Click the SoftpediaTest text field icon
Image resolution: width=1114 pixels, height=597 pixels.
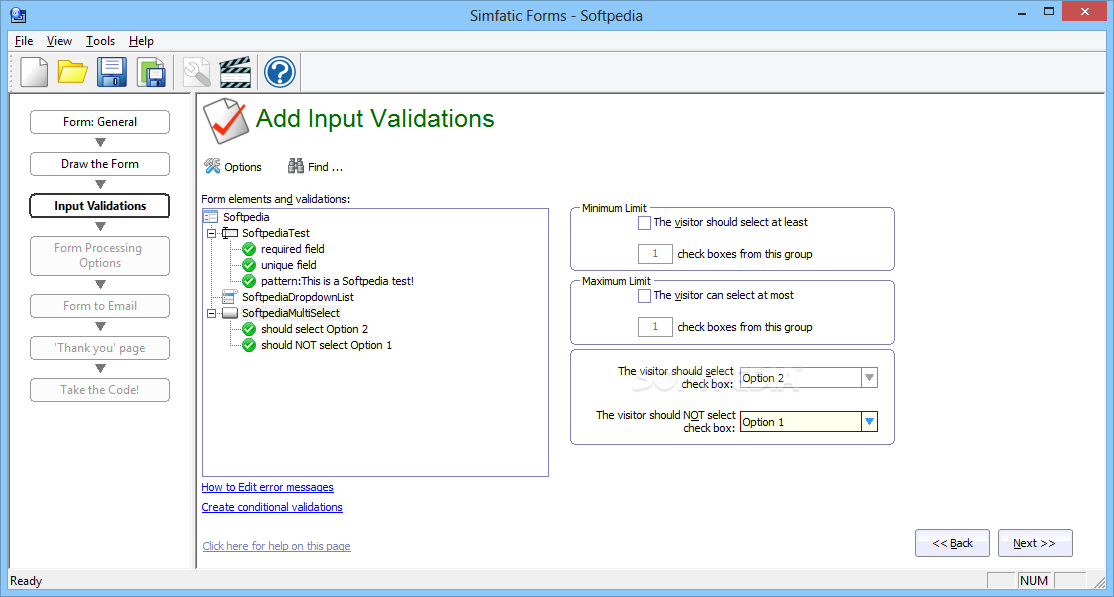click(x=229, y=232)
